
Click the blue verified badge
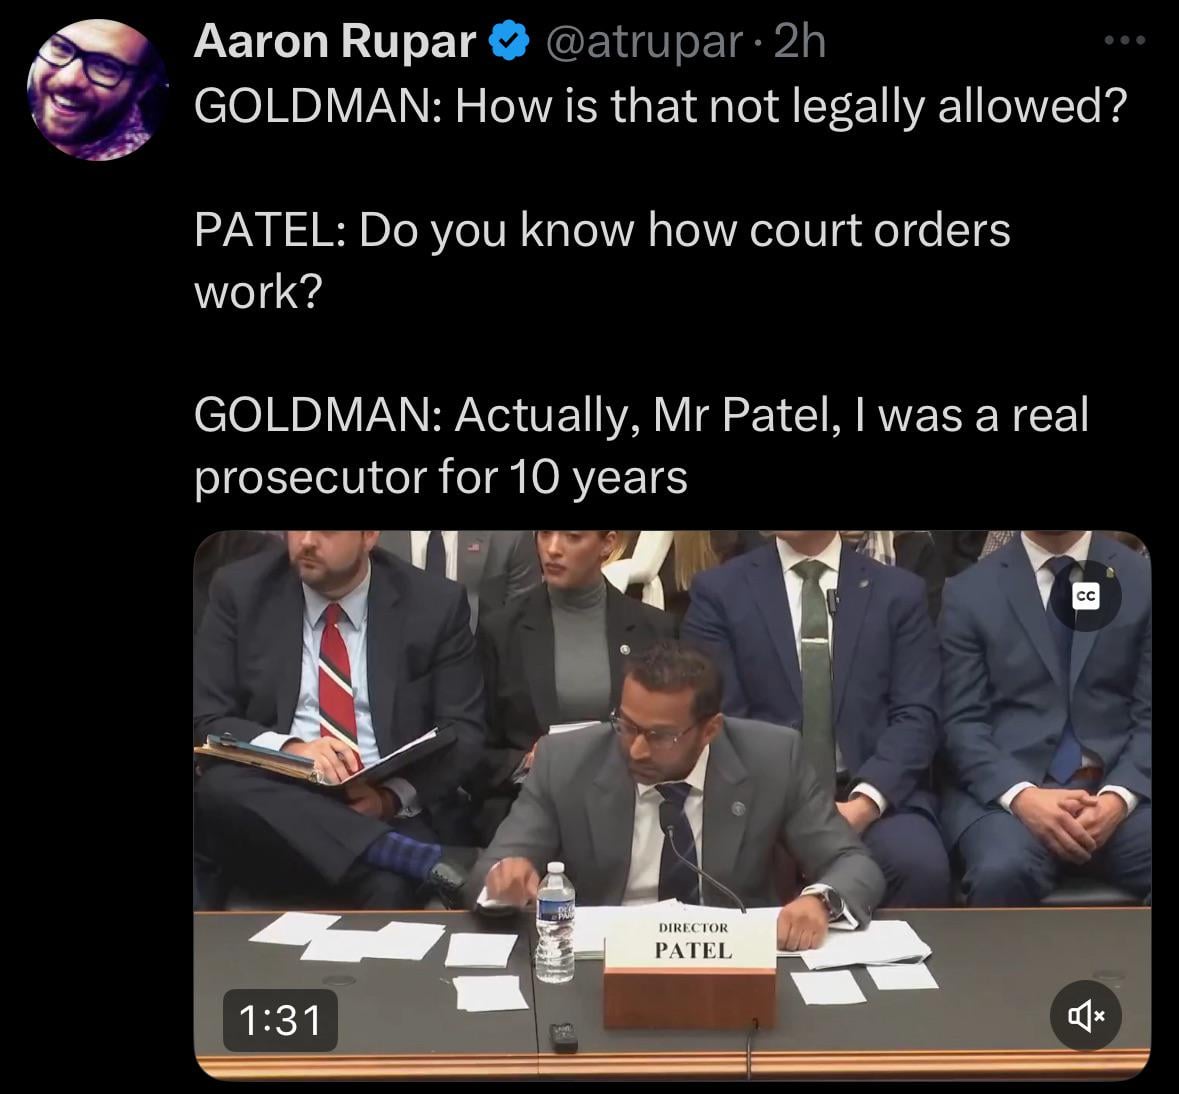(510, 41)
